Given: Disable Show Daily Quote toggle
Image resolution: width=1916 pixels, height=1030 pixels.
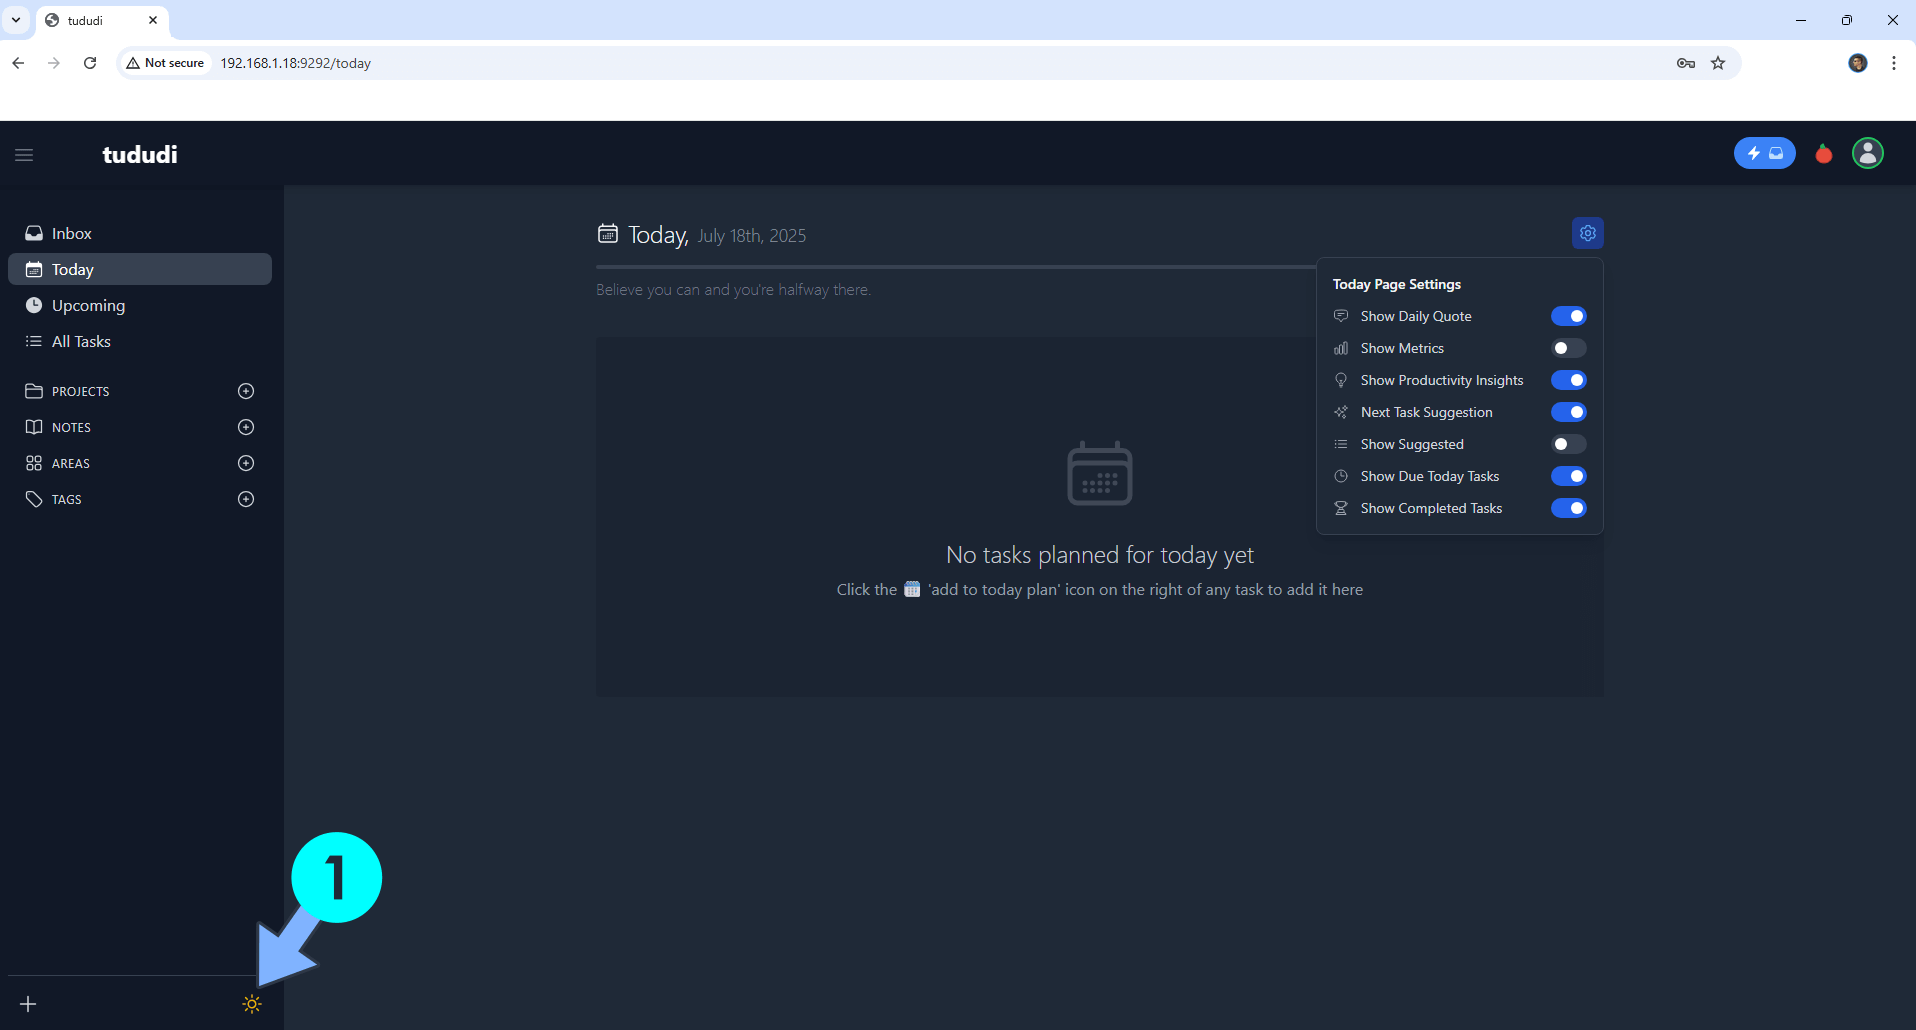Looking at the screenshot, I should [1569, 316].
